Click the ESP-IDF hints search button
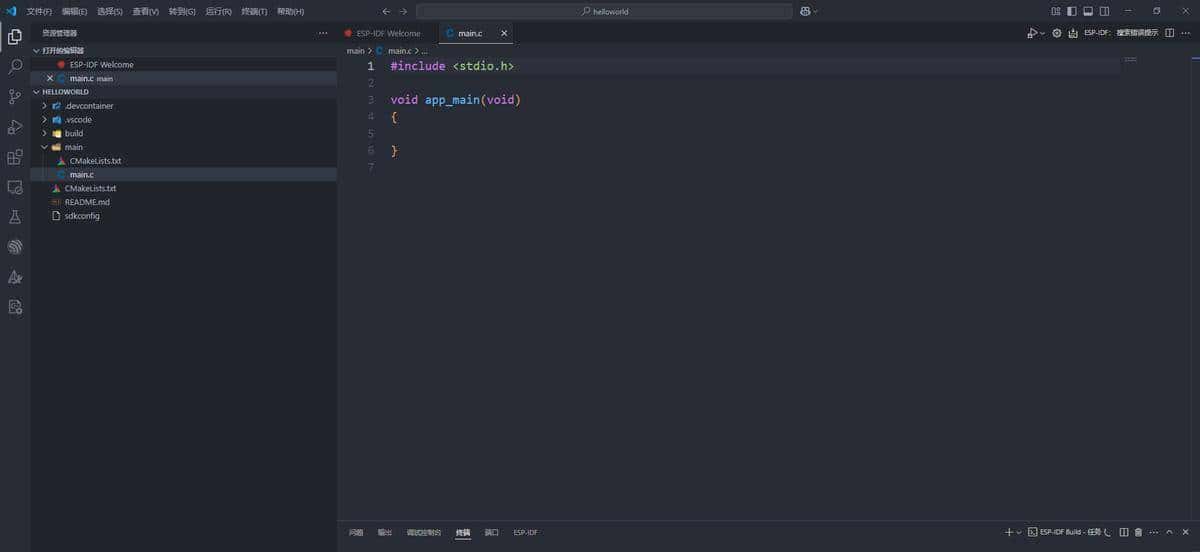Viewport: 1200px width, 552px height. 1121,33
